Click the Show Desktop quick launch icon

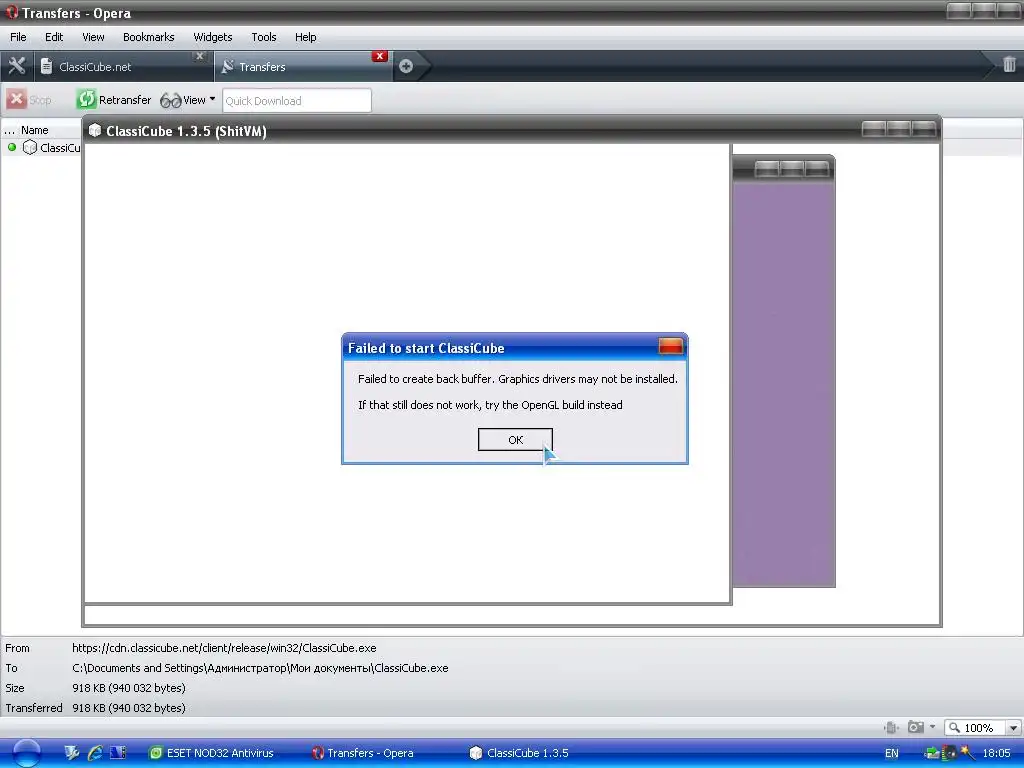click(x=118, y=753)
